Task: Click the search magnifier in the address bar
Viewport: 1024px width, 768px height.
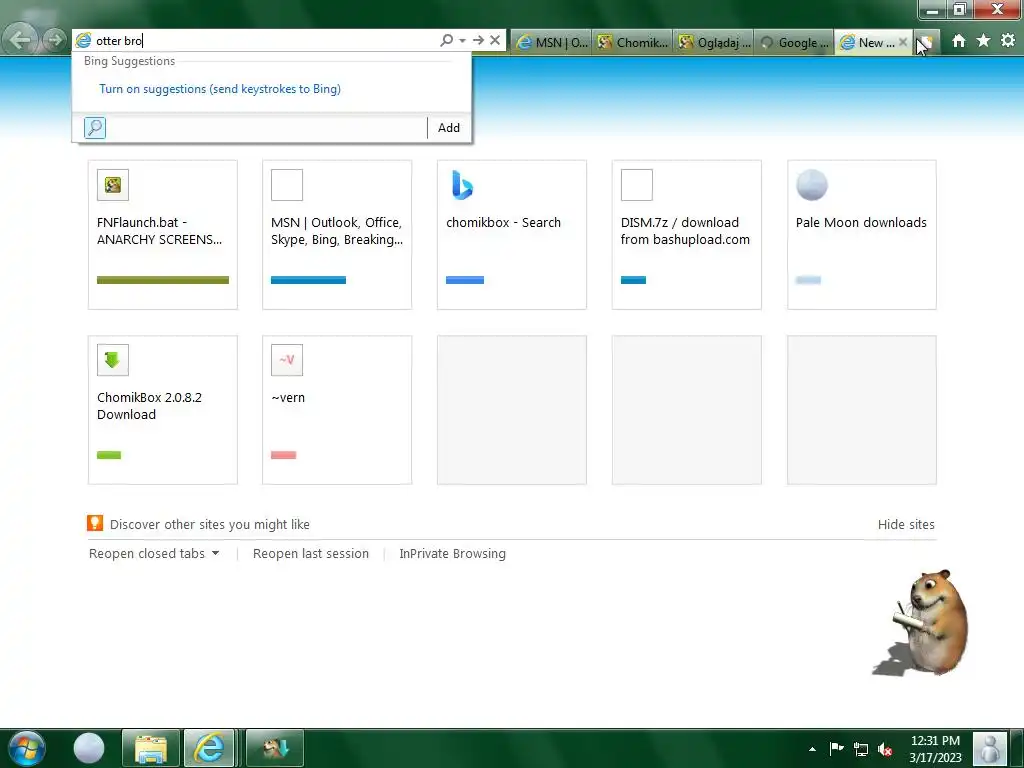Action: click(x=447, y=40)
